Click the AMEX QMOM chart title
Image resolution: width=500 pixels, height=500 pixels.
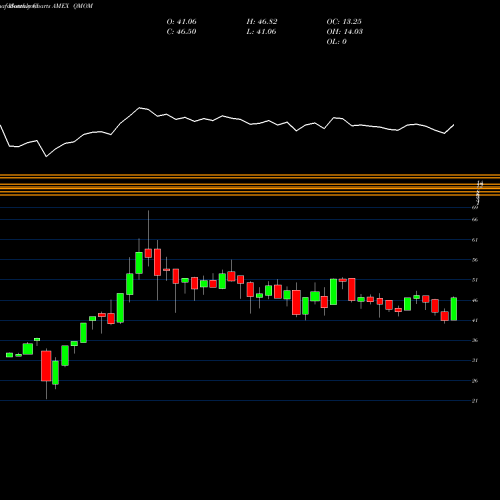click(x=72, y=6)
